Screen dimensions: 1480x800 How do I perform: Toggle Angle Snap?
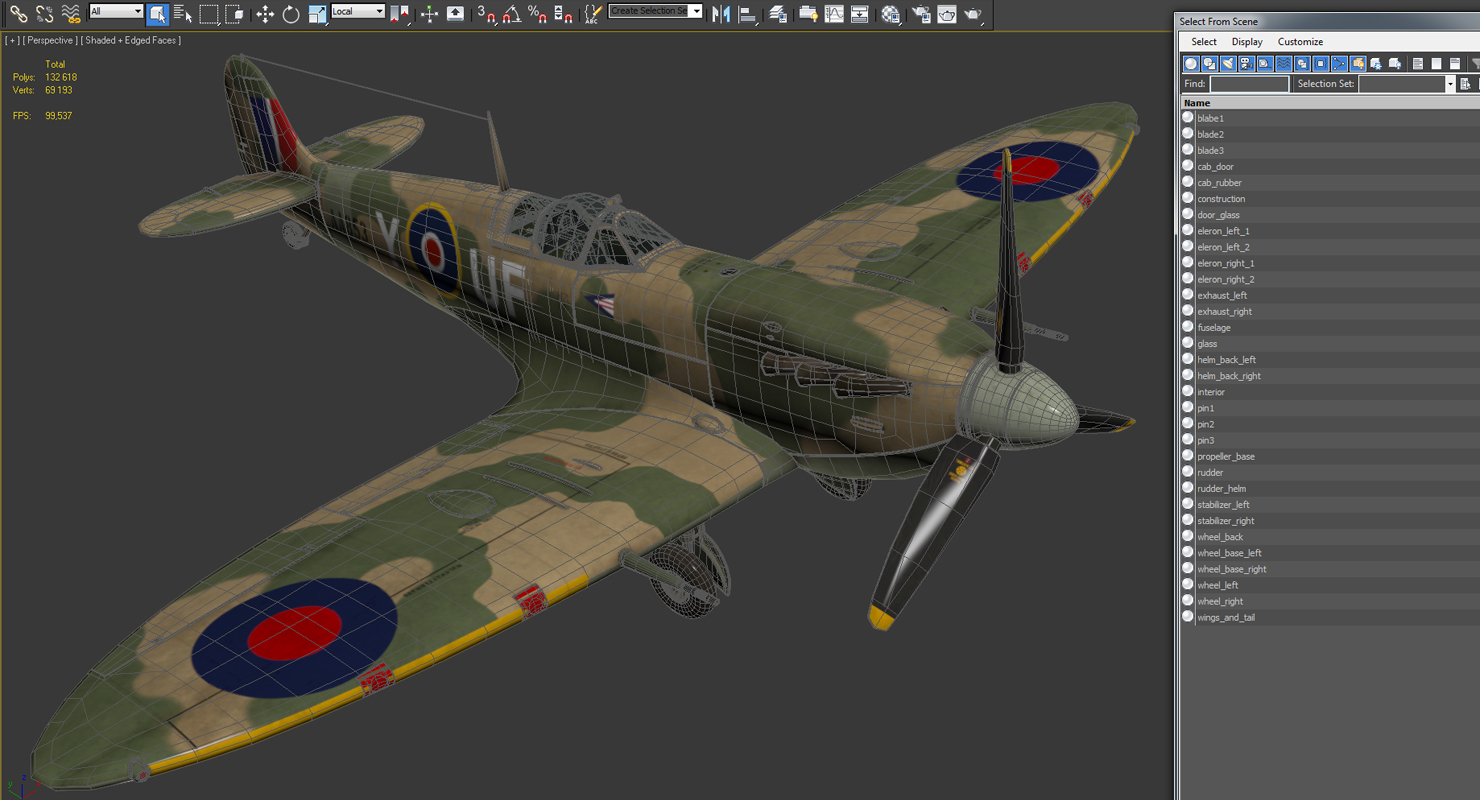[512, 14]
